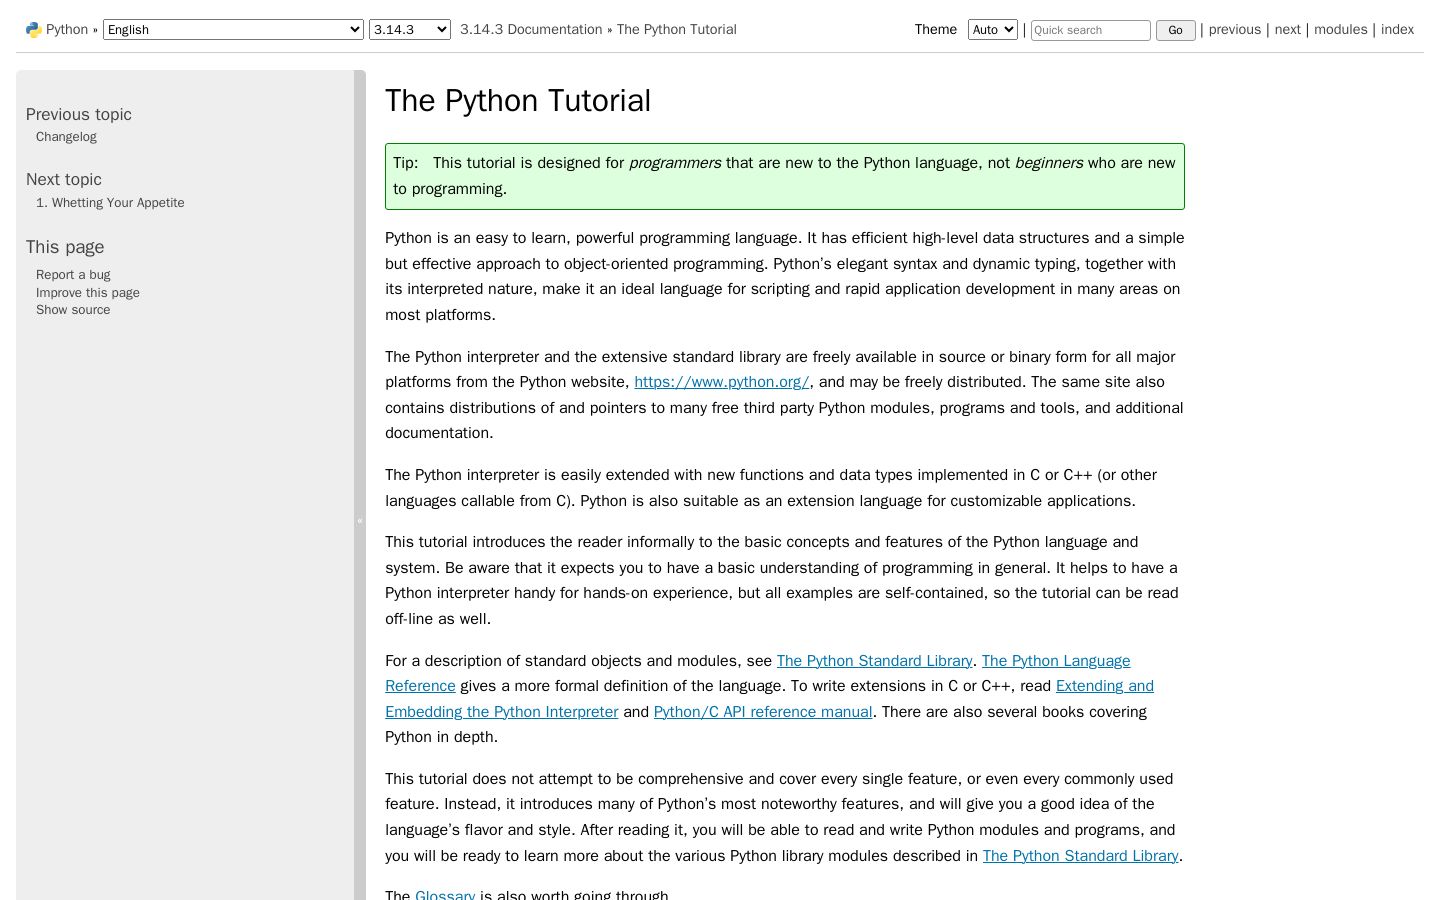Click the This page sidebar heading
1440x900 pixels.
pos(65,247)
